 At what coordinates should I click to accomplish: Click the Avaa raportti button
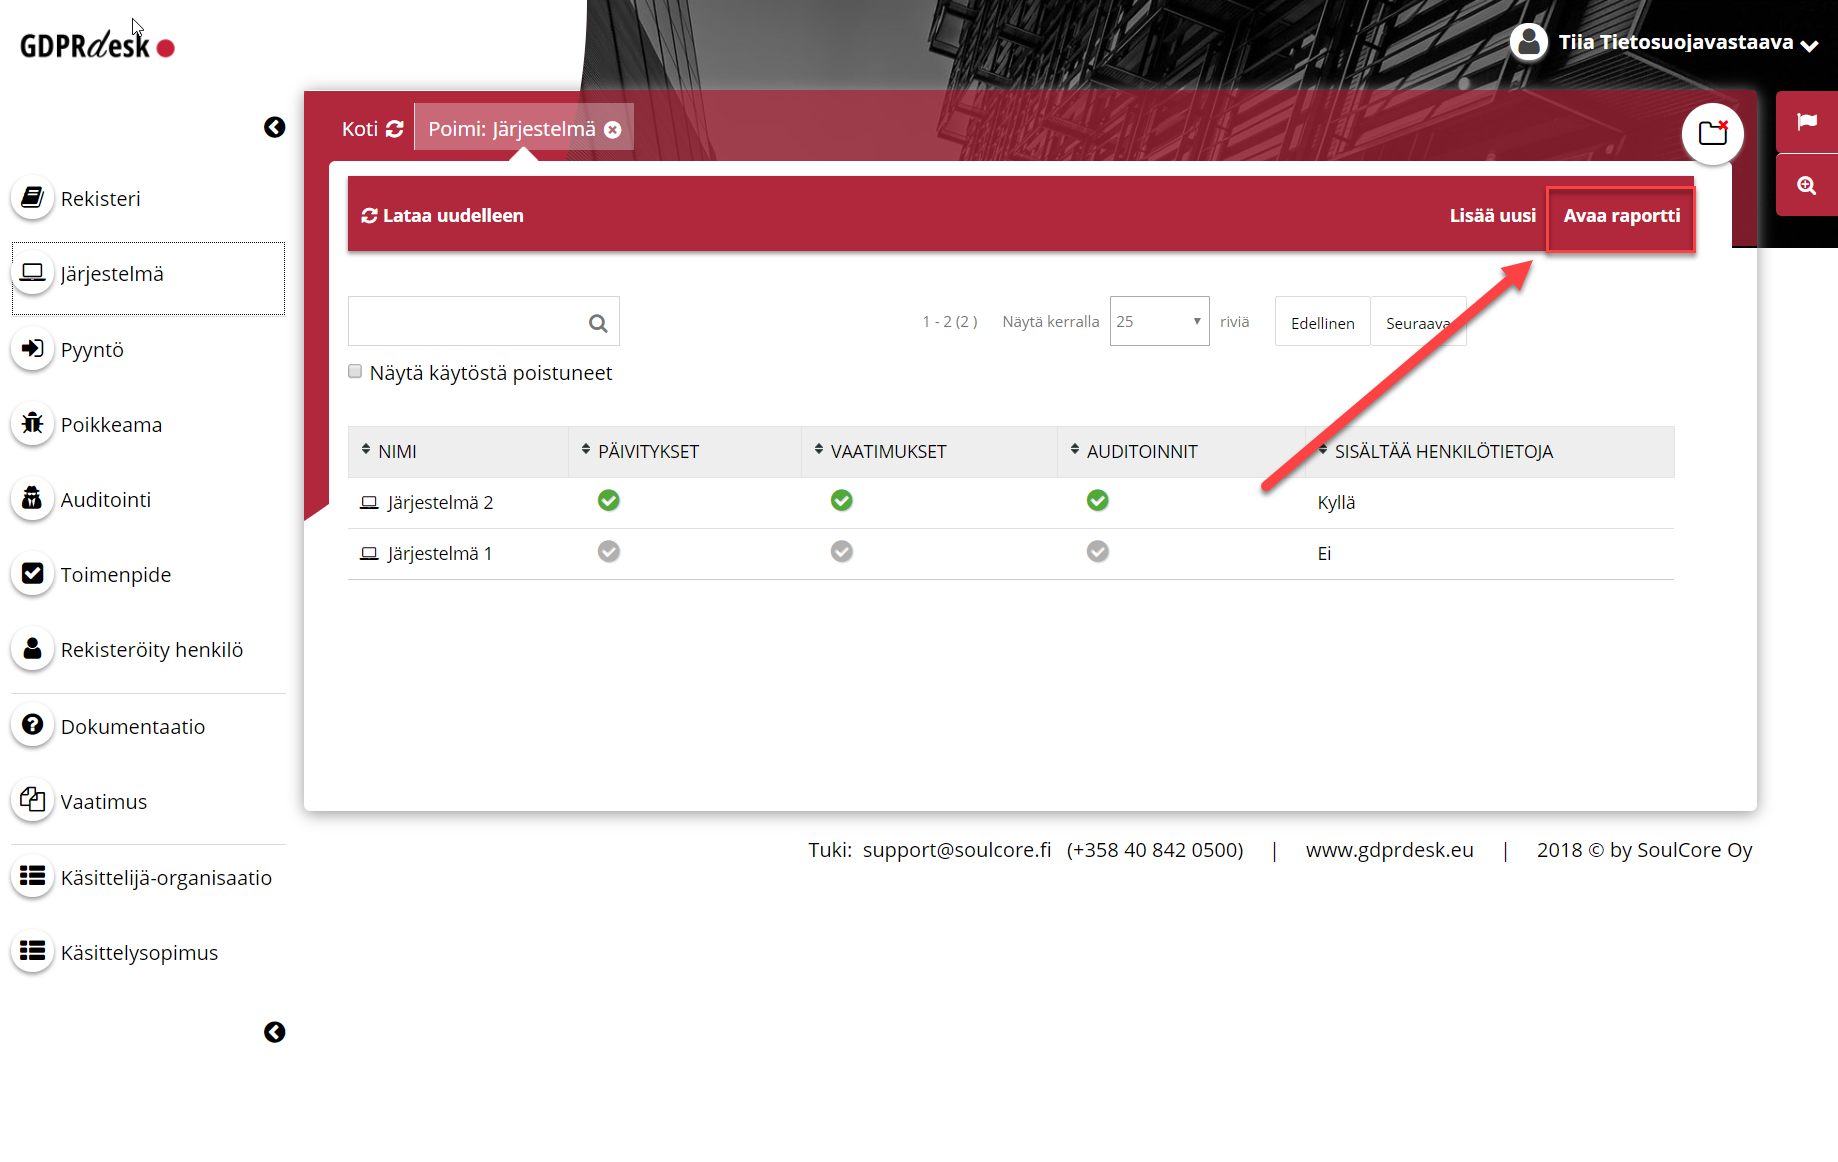click(1621, 216)
